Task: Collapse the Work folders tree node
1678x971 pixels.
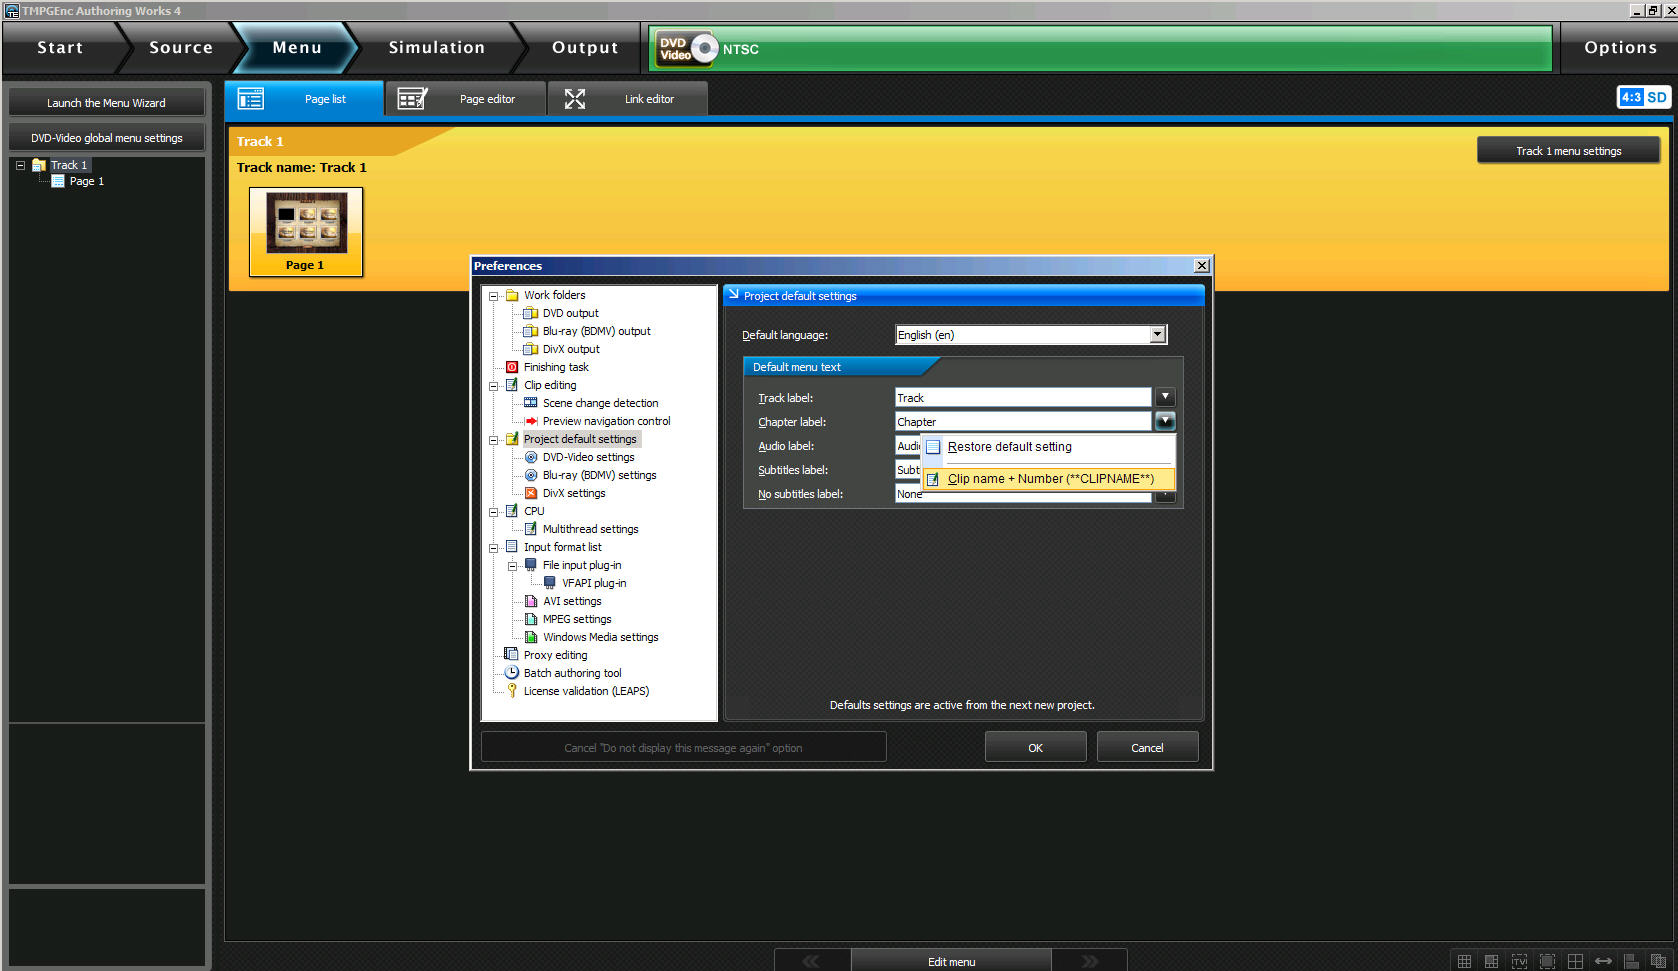Action: (x=493, y=296)
